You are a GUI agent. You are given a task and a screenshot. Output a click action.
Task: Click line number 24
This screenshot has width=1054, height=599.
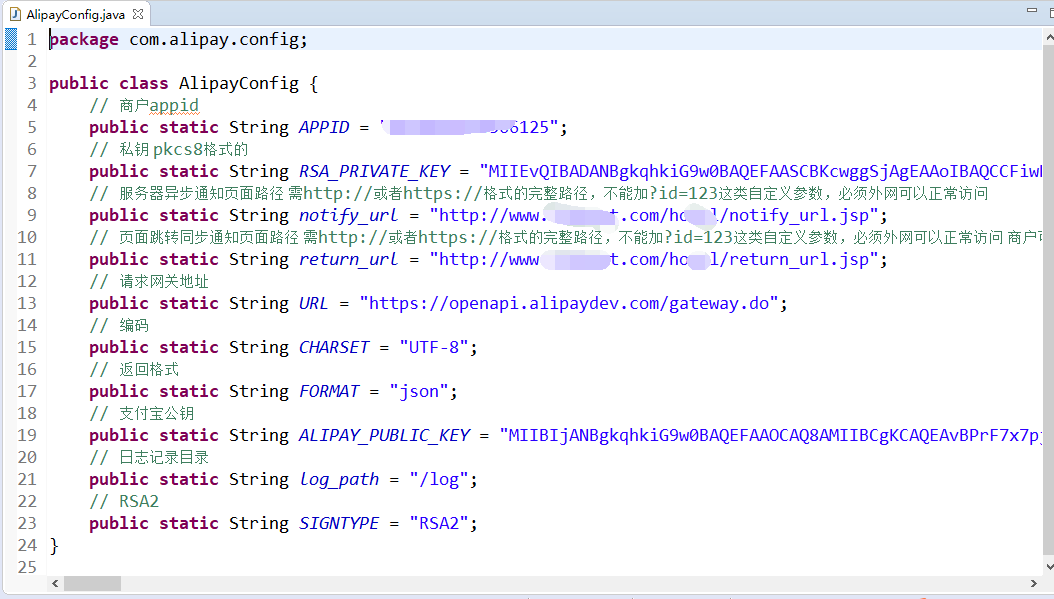pyautogui.click(x=27, y=545)
